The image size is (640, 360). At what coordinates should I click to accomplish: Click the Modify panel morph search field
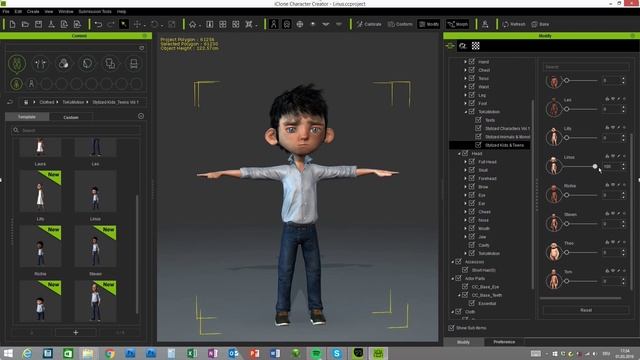tap(586, 67)
